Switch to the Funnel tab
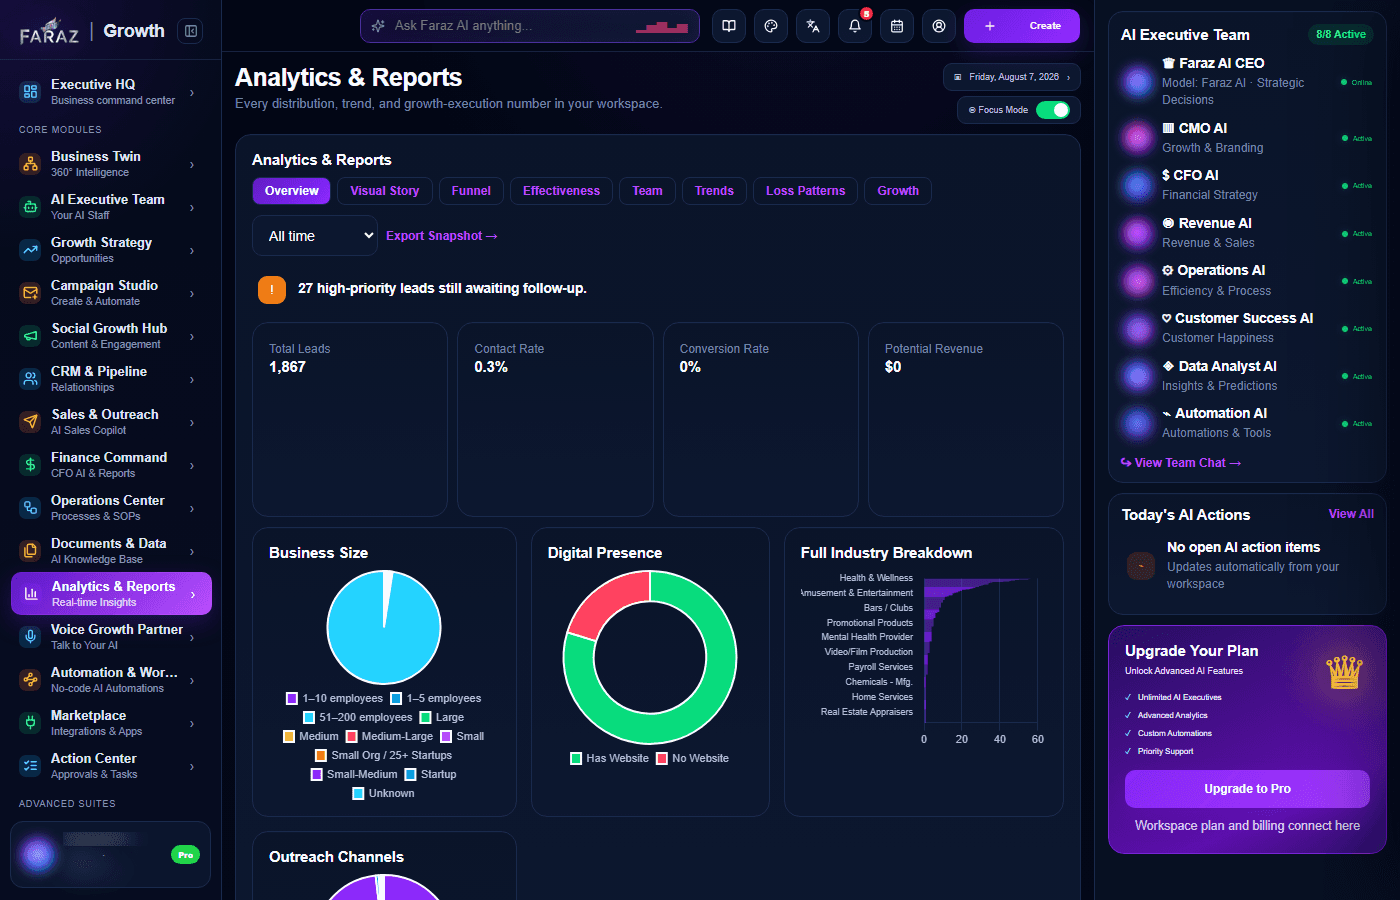This screenshot has width=1400, height=900. 471,191
